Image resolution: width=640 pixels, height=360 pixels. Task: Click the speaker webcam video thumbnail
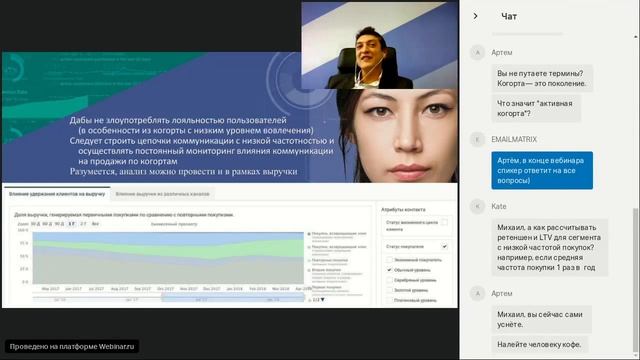coord(379,45)
